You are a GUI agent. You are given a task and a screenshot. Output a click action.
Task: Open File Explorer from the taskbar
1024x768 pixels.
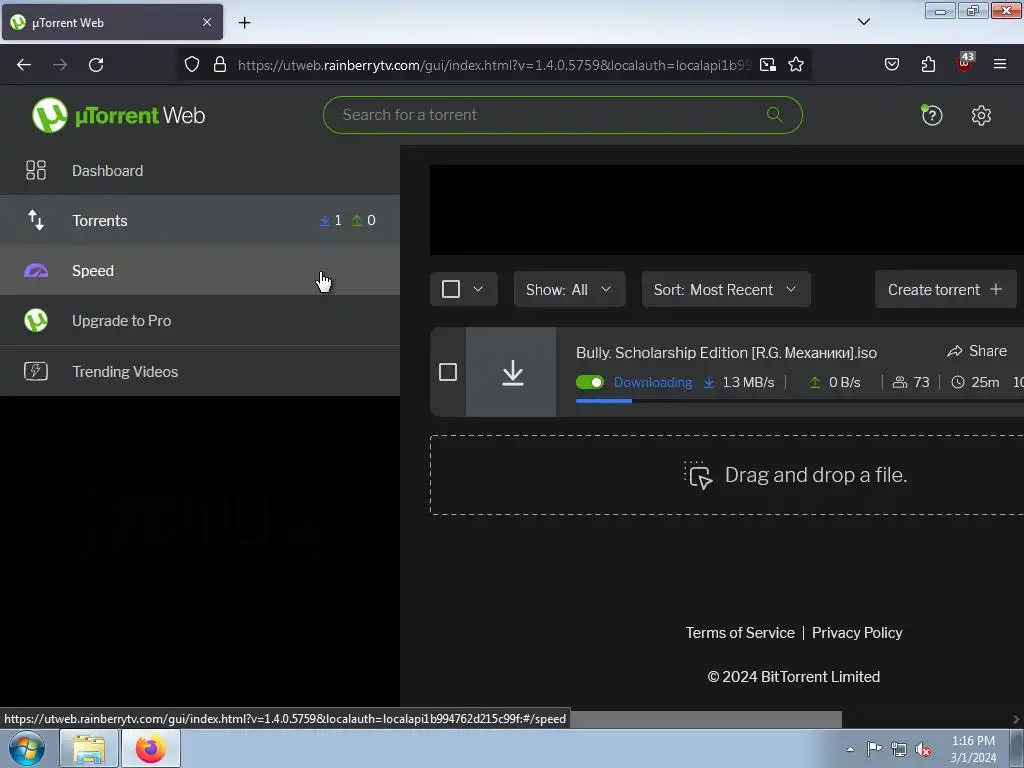pyautogui.click(x=89, y=749)
